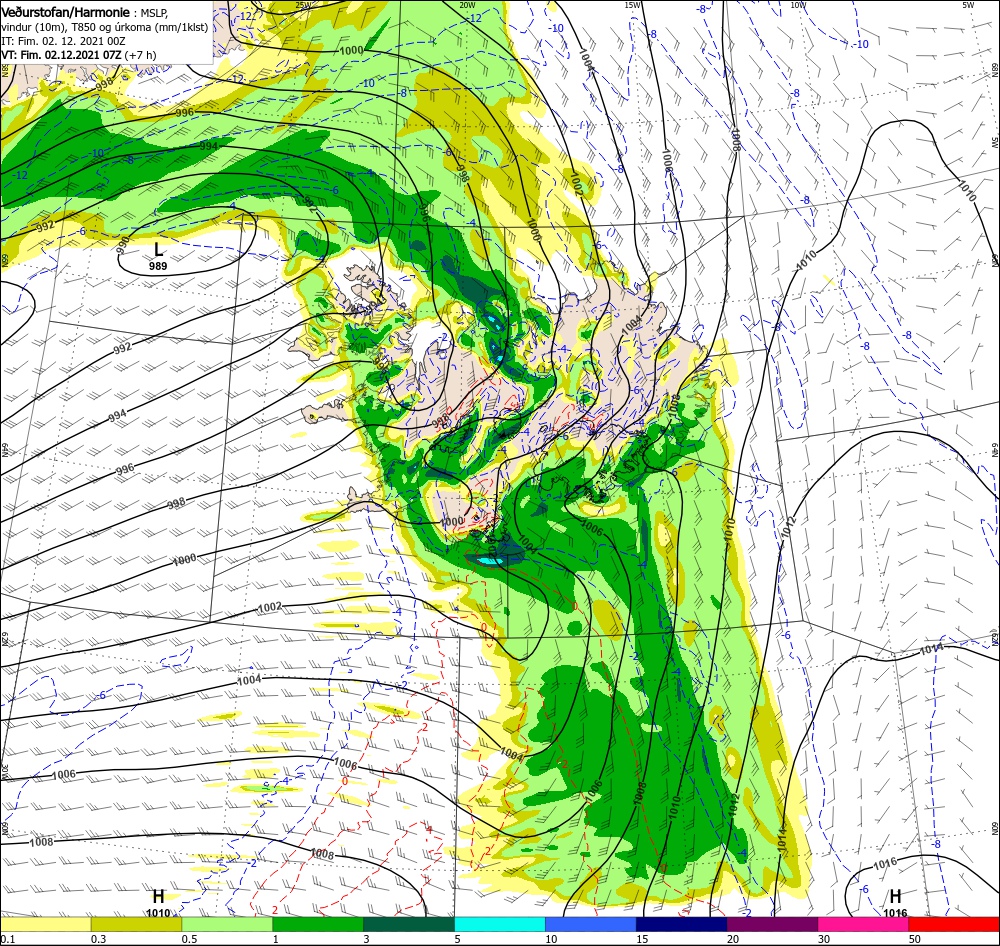Click the 20W longitude label
The image size is (1000, 946).
pyautogui.click(x=467, y=5)
